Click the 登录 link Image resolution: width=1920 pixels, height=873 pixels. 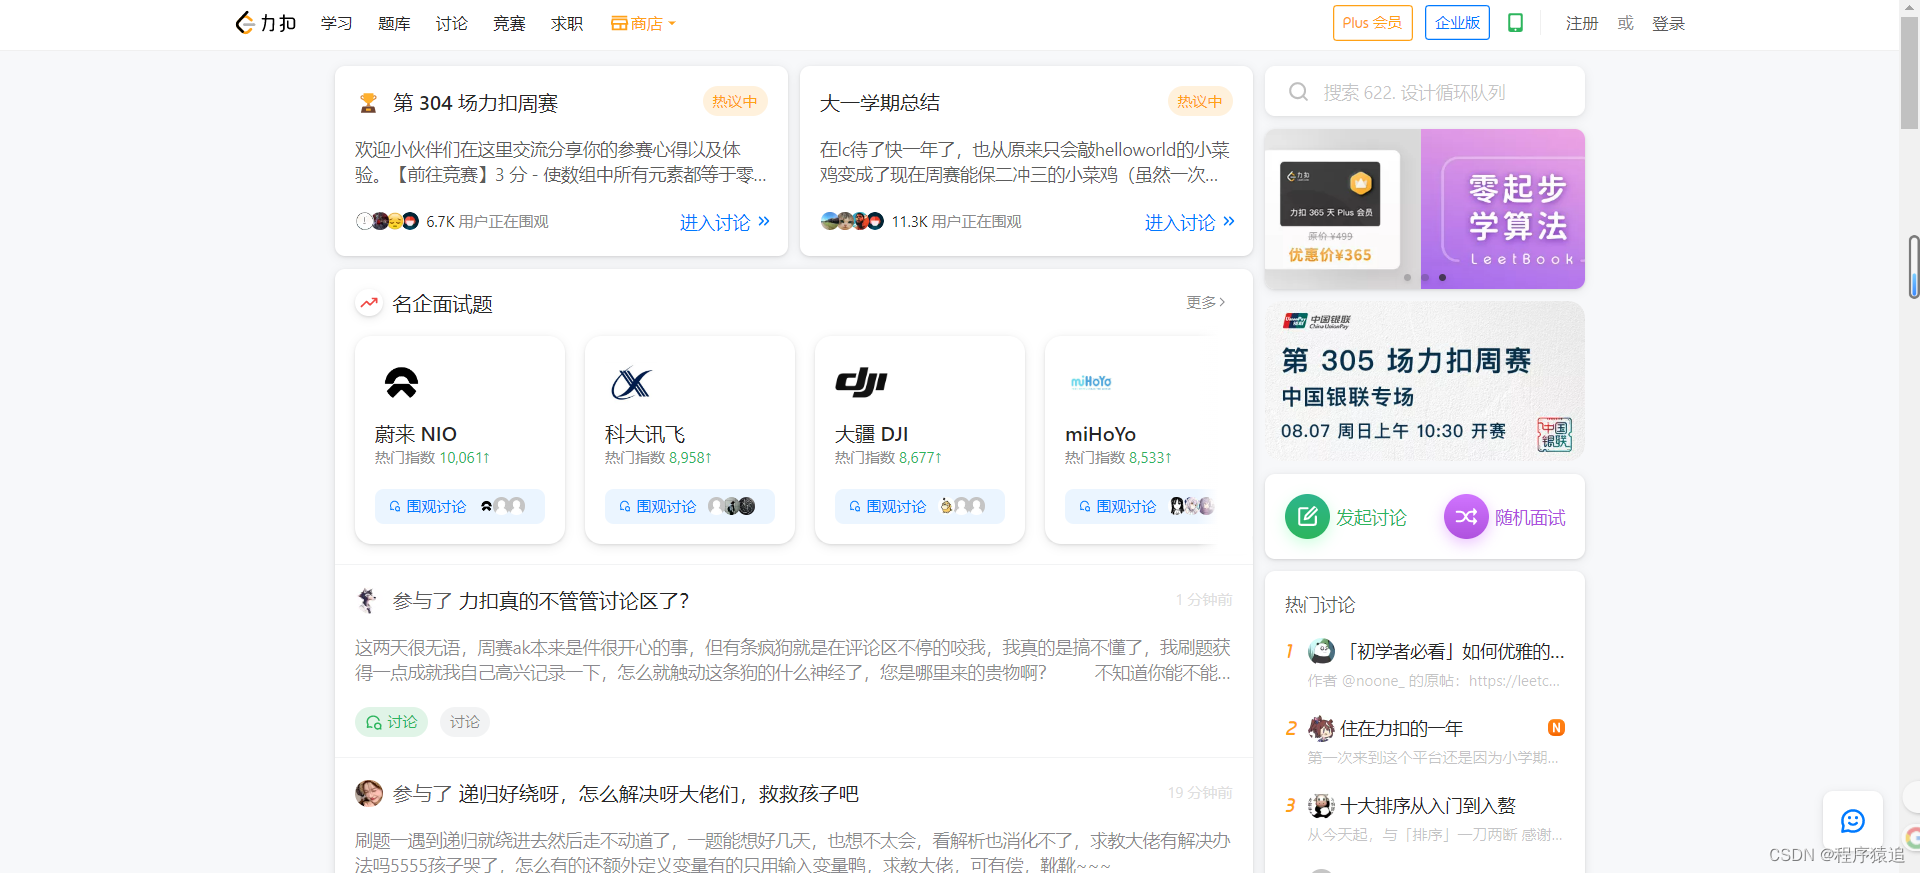click(x=1668, y=23)
